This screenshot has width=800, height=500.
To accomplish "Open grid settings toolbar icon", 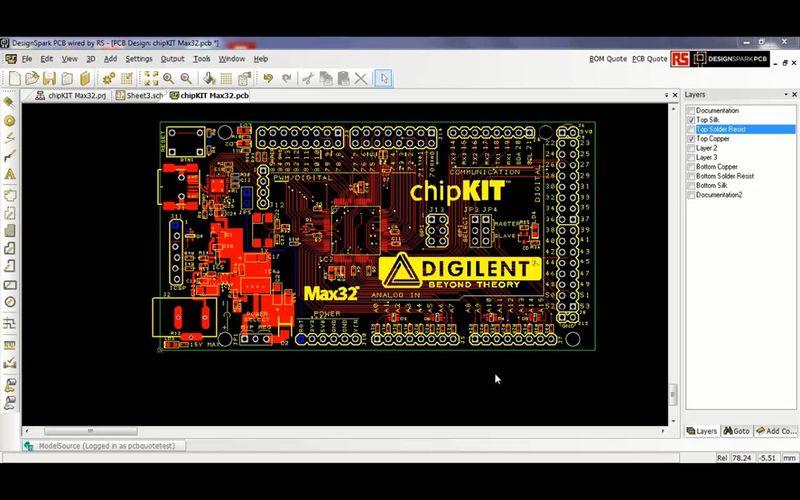I will pyautogui.click(x=227, y=79).
